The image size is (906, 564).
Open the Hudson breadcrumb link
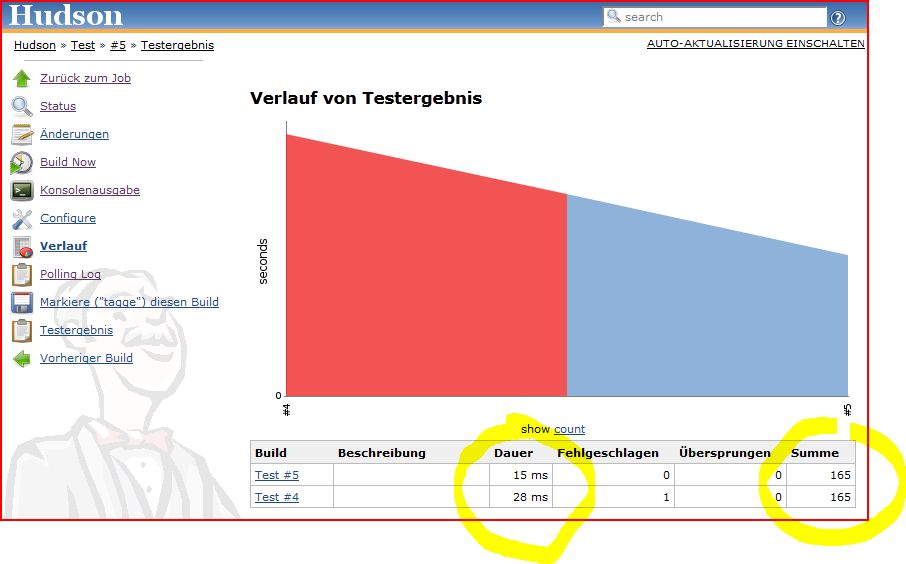click(x=35, y=45)
